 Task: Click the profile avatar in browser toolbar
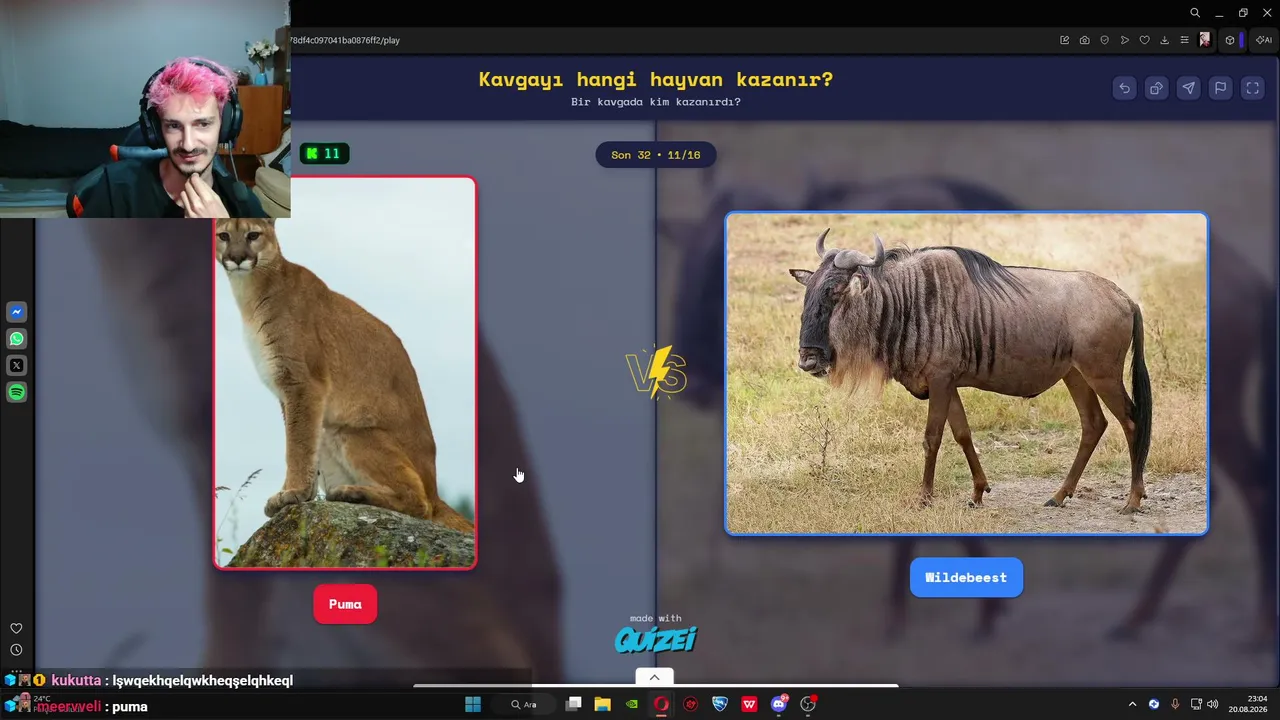pos(1205,40)
